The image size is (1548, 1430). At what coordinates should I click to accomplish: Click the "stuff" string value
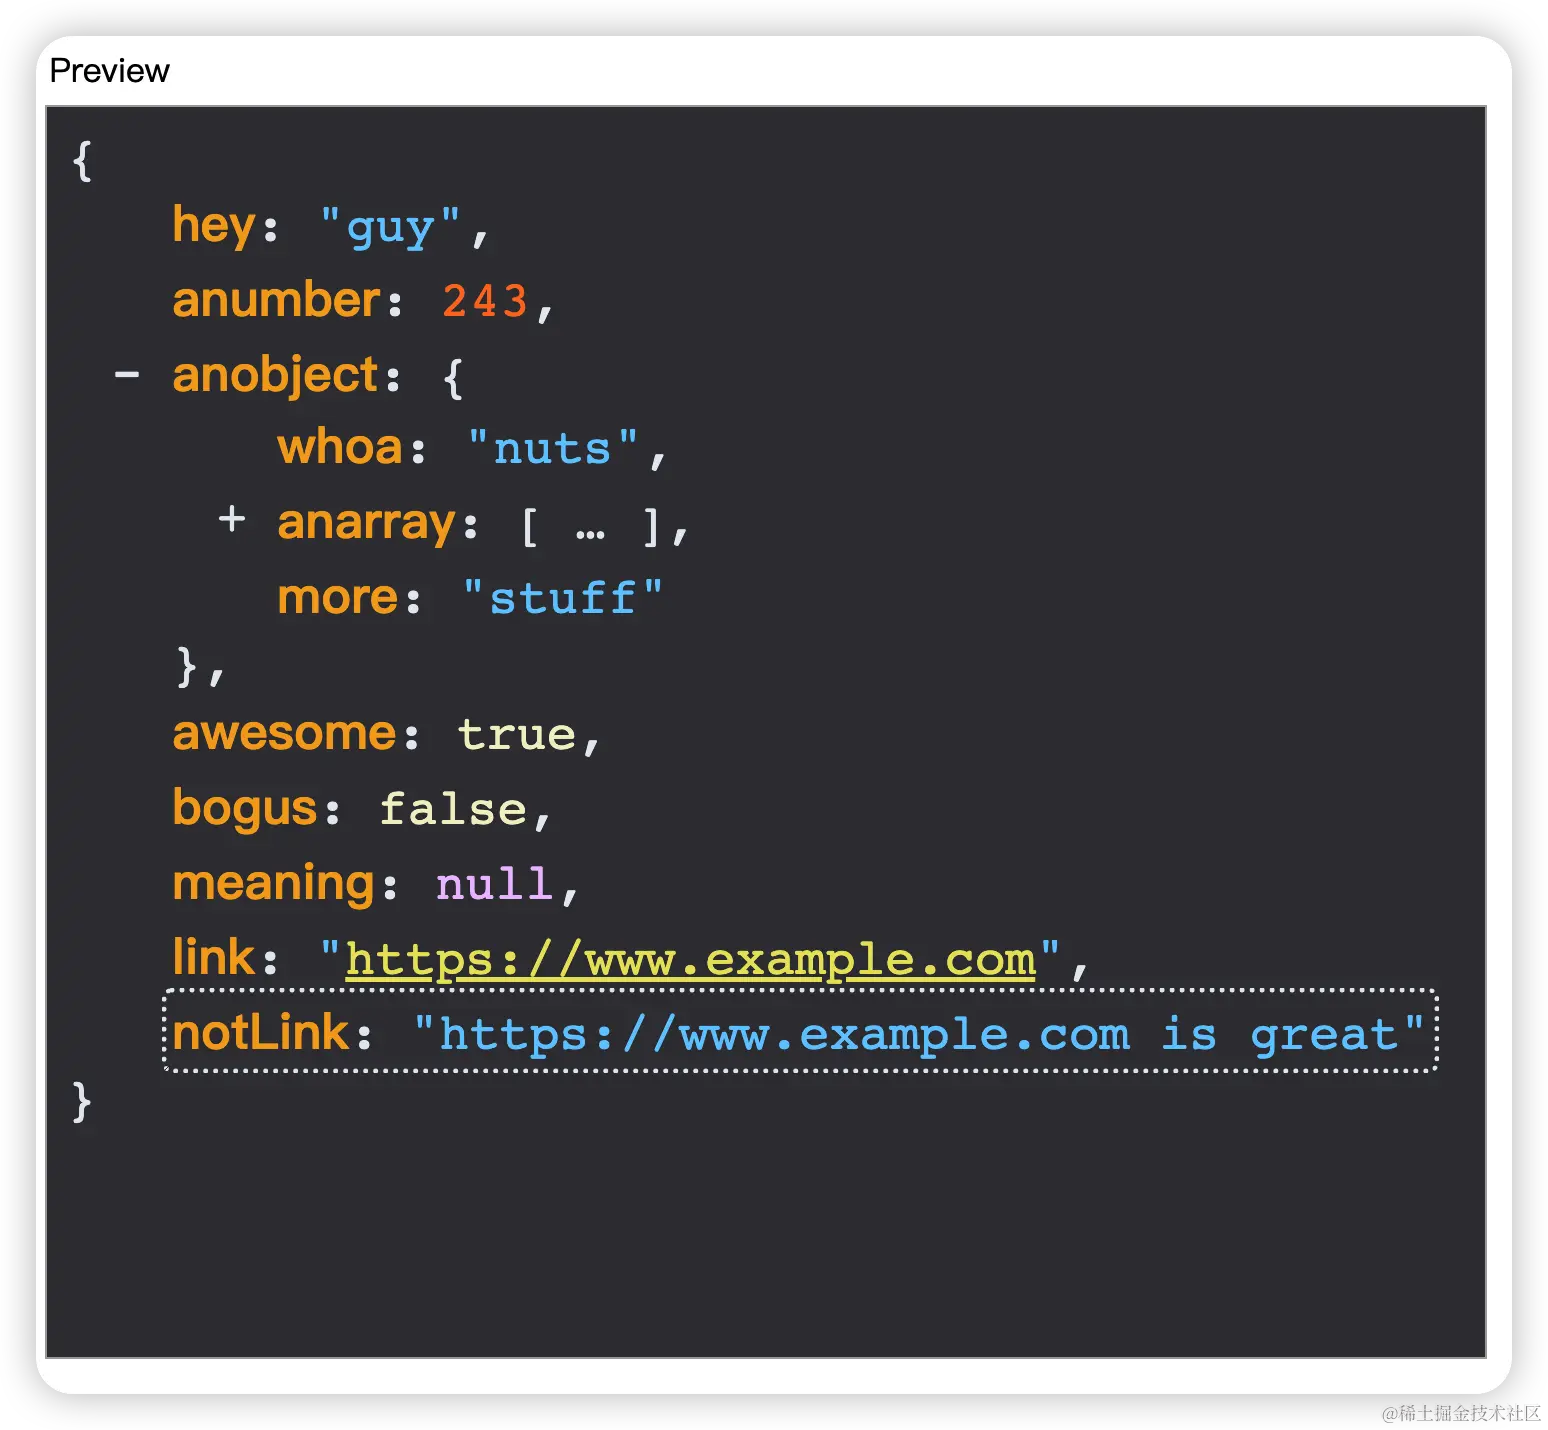pos(562,598)
